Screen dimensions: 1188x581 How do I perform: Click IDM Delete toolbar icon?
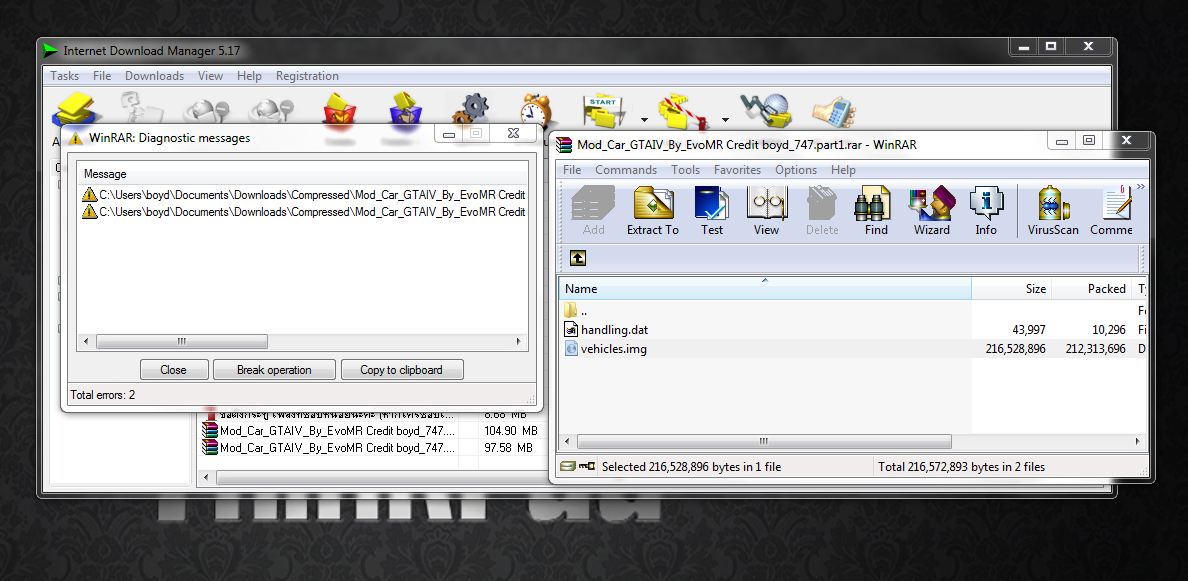tap(339, 109)
